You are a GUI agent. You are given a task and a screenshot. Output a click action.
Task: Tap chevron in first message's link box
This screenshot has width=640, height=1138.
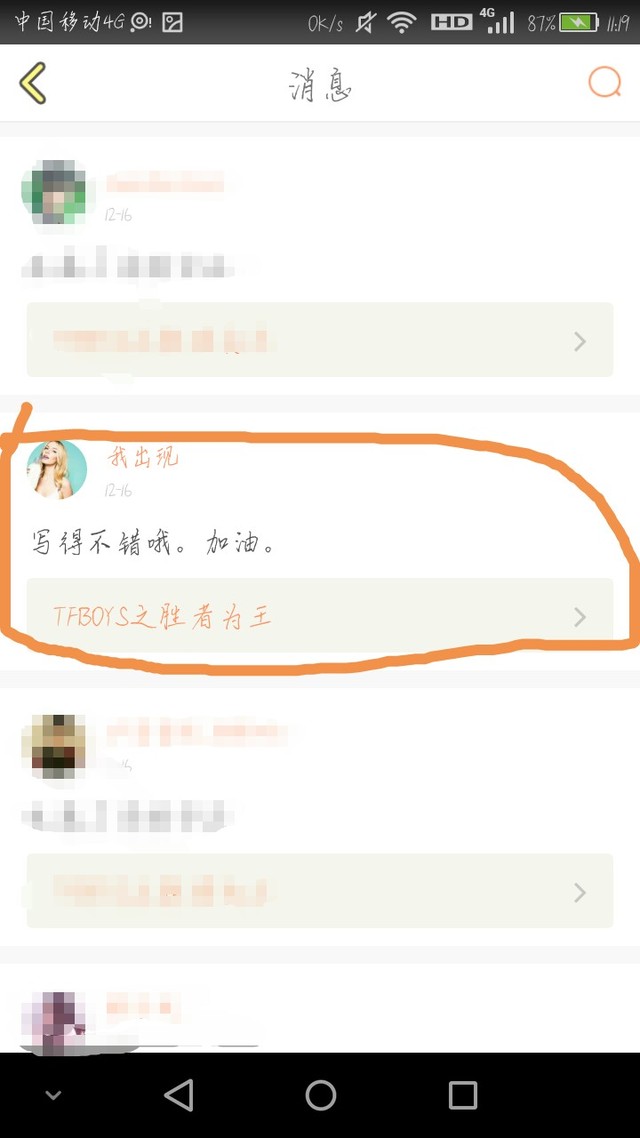pyautogui.click(x=580, y=341)
